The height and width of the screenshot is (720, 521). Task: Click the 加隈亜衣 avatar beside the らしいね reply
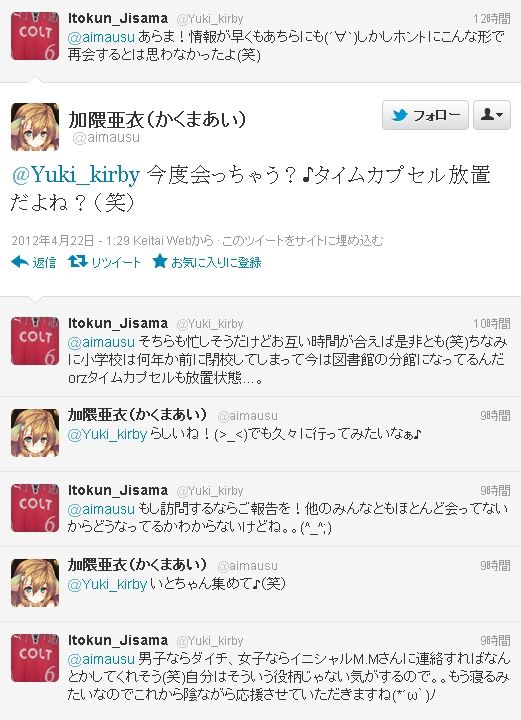coord(35,433)
